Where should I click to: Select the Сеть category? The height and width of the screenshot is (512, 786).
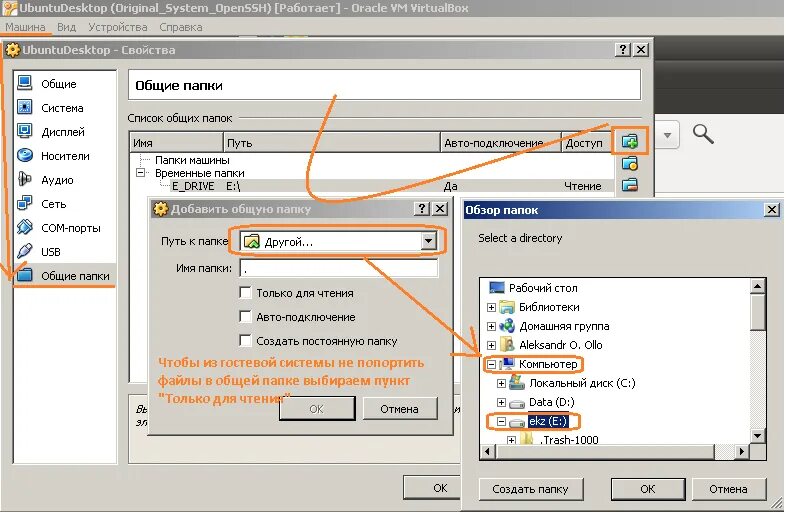coord(54,204)
